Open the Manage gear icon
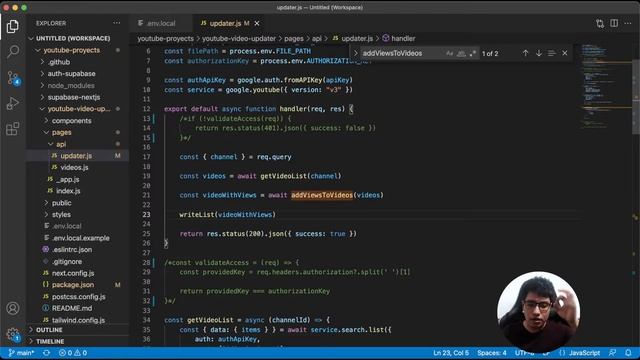The width and height of the screenshot is (640, 360). 13,334
